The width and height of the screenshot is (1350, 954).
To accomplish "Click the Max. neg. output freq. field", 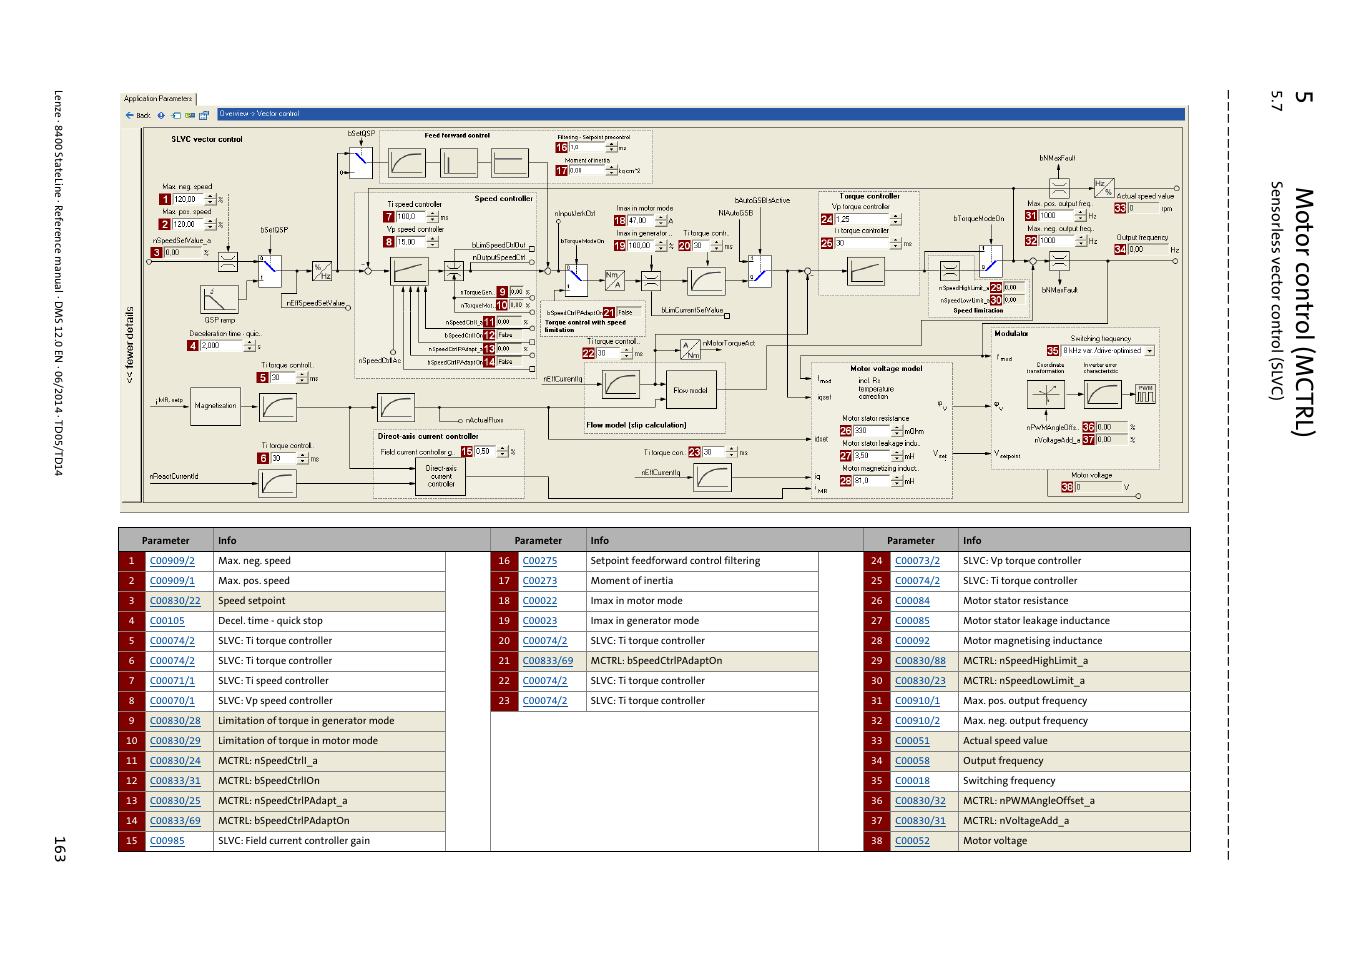I will (x=1057, y=241).
